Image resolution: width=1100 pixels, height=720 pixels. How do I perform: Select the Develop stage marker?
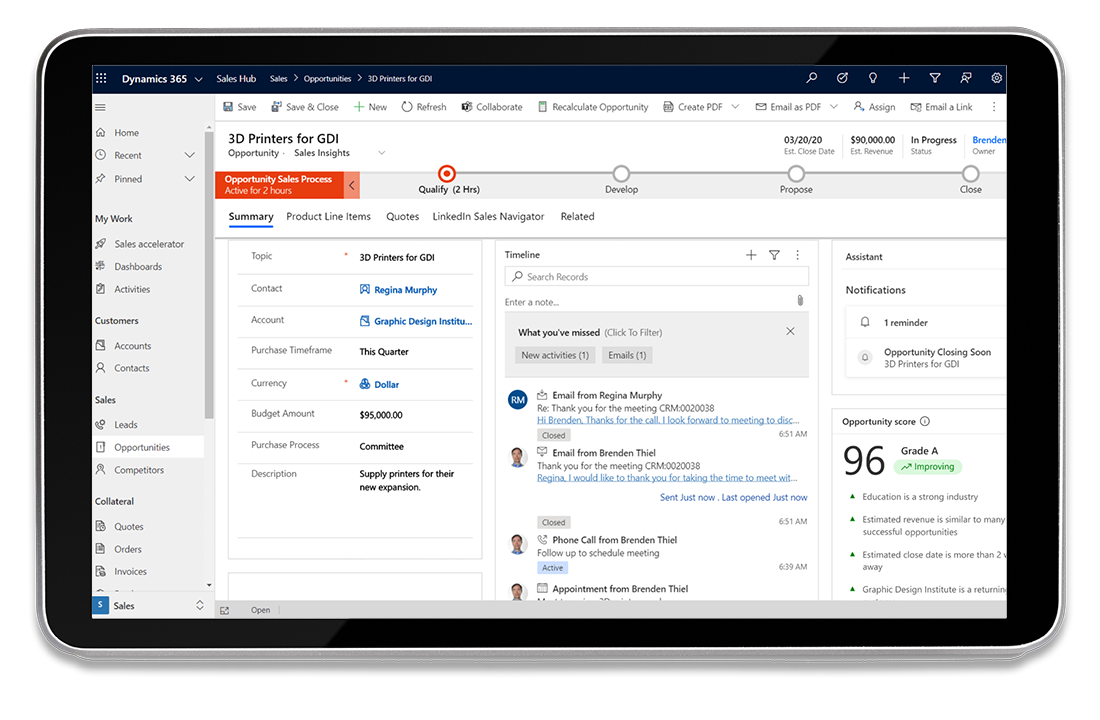coord(621,173)
